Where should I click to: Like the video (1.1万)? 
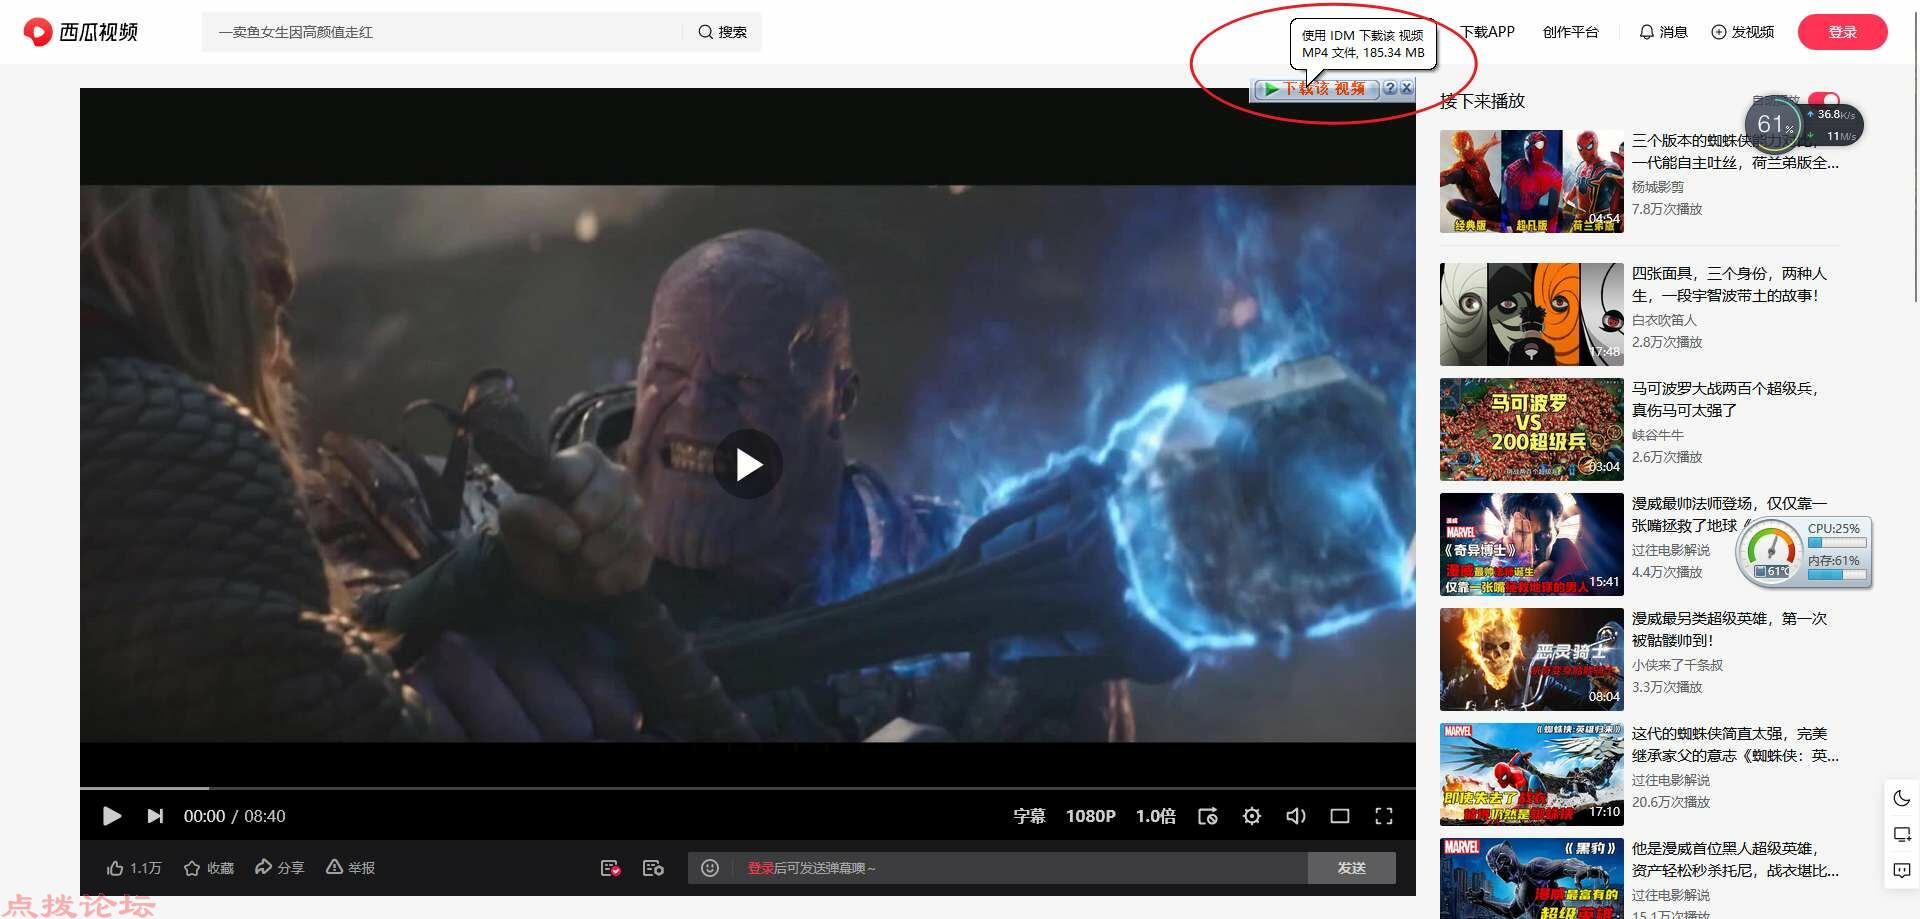click(x=133, y=868)
